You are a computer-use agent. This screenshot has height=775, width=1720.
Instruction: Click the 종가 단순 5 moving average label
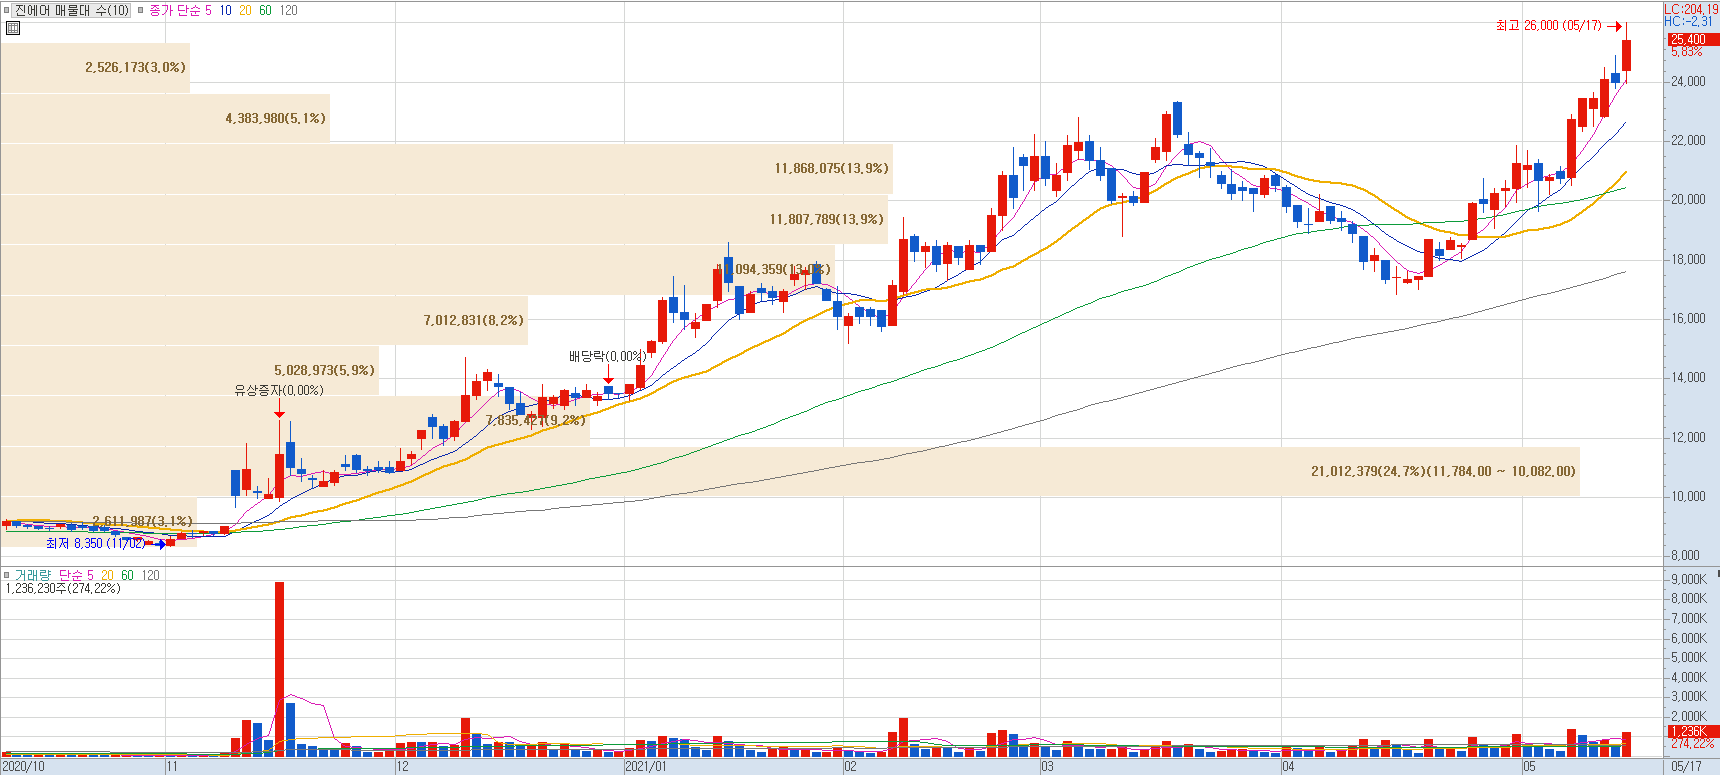(x=180, y=10)
